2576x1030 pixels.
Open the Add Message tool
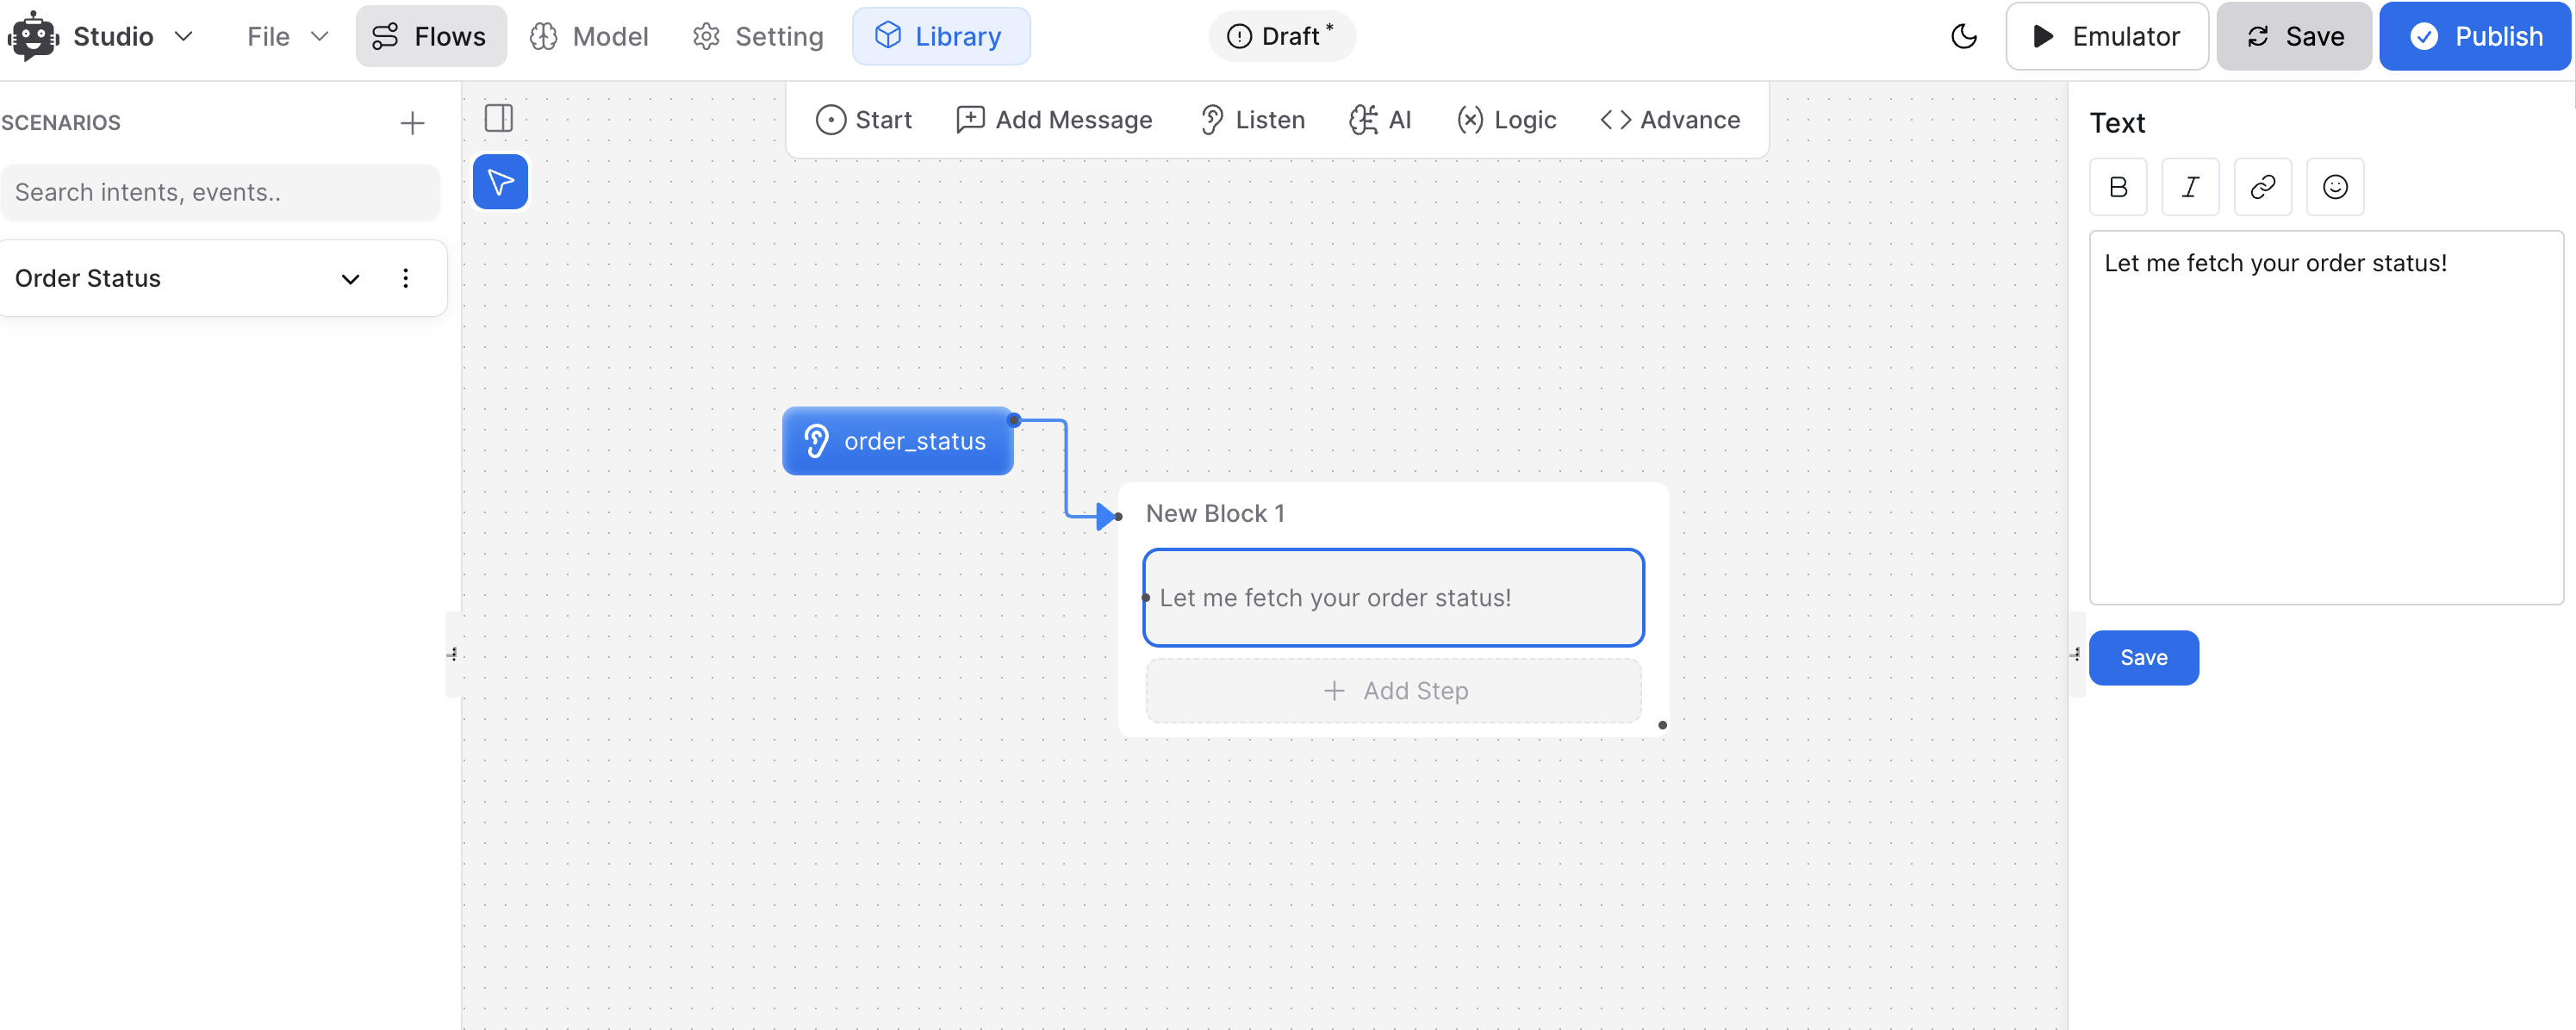[x=1055, y=119]
